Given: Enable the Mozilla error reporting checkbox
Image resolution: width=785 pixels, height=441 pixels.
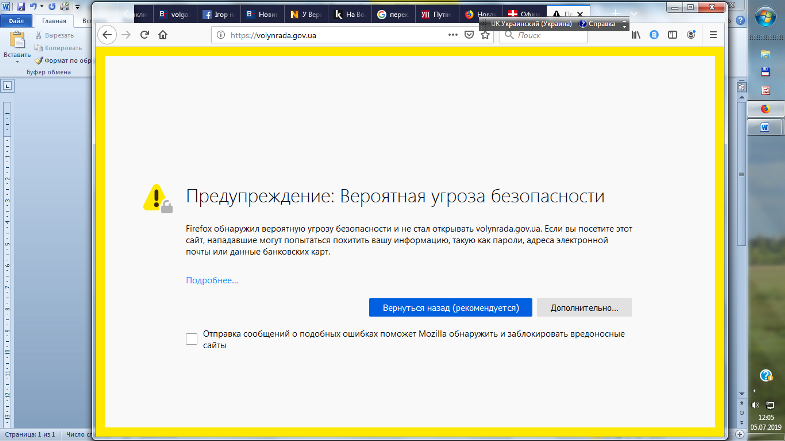Looking at the screenshot, I should coord(192,339).
